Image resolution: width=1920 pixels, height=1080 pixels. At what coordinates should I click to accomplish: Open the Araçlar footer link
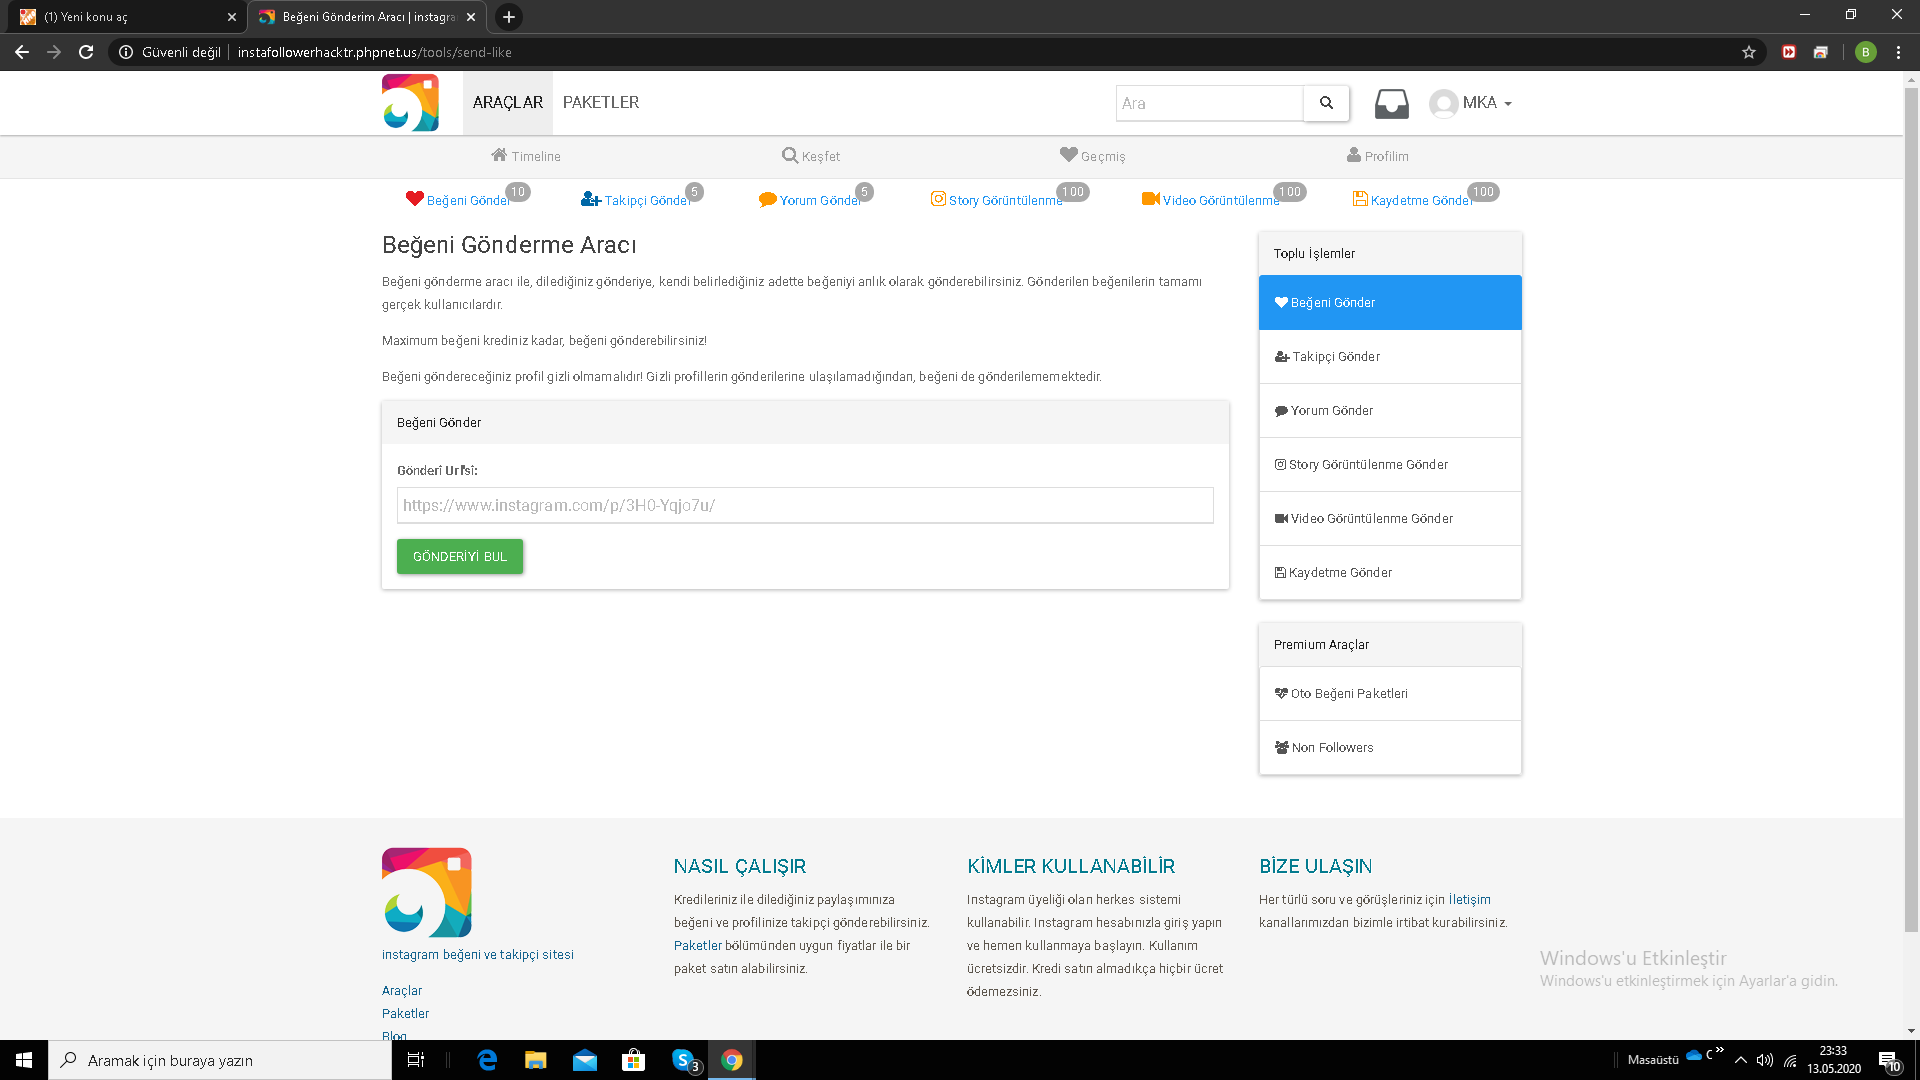click(x=402, y=990)
